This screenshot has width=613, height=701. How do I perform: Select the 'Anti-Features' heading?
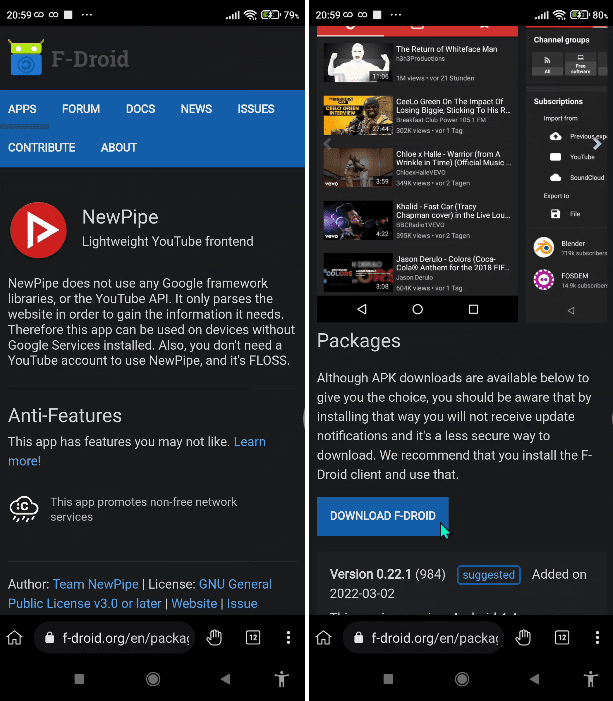pos(65,416)
